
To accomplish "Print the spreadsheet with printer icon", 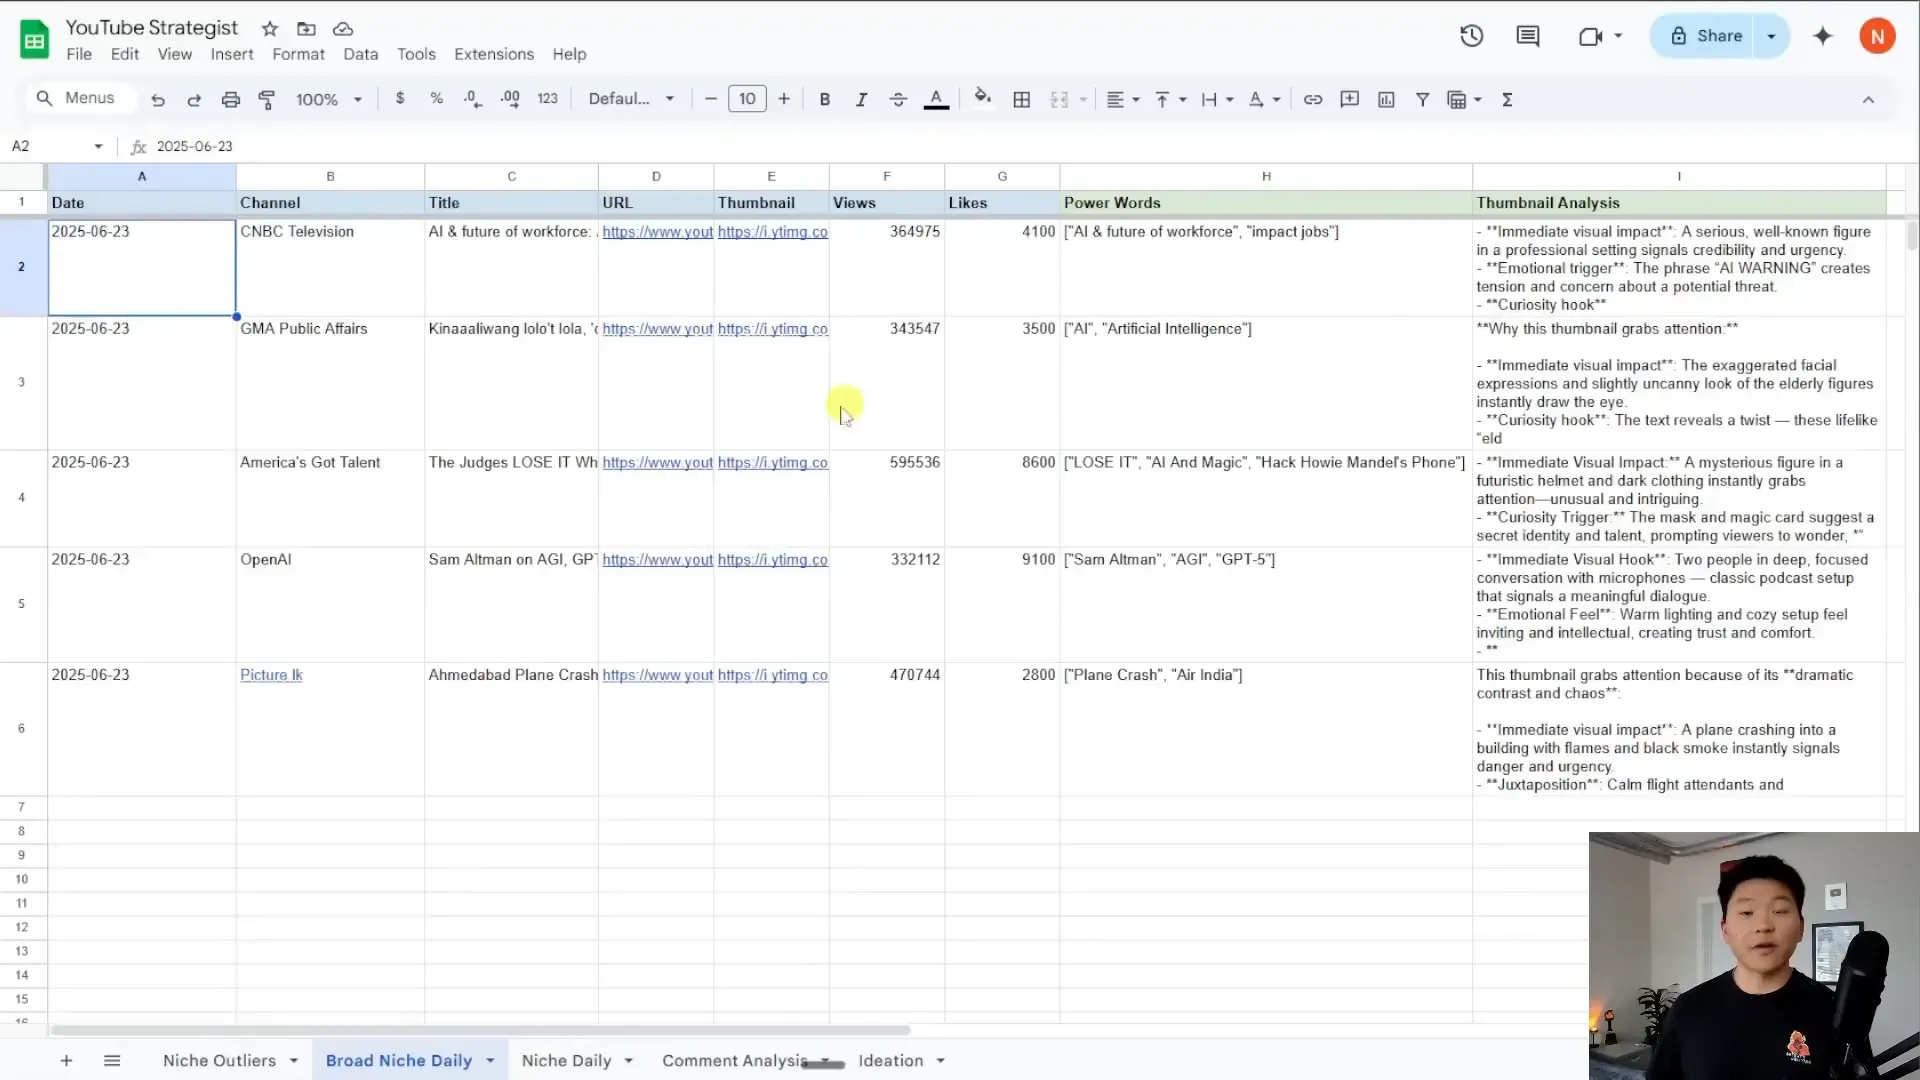I will pyautogui.click(x=231, y=99).
